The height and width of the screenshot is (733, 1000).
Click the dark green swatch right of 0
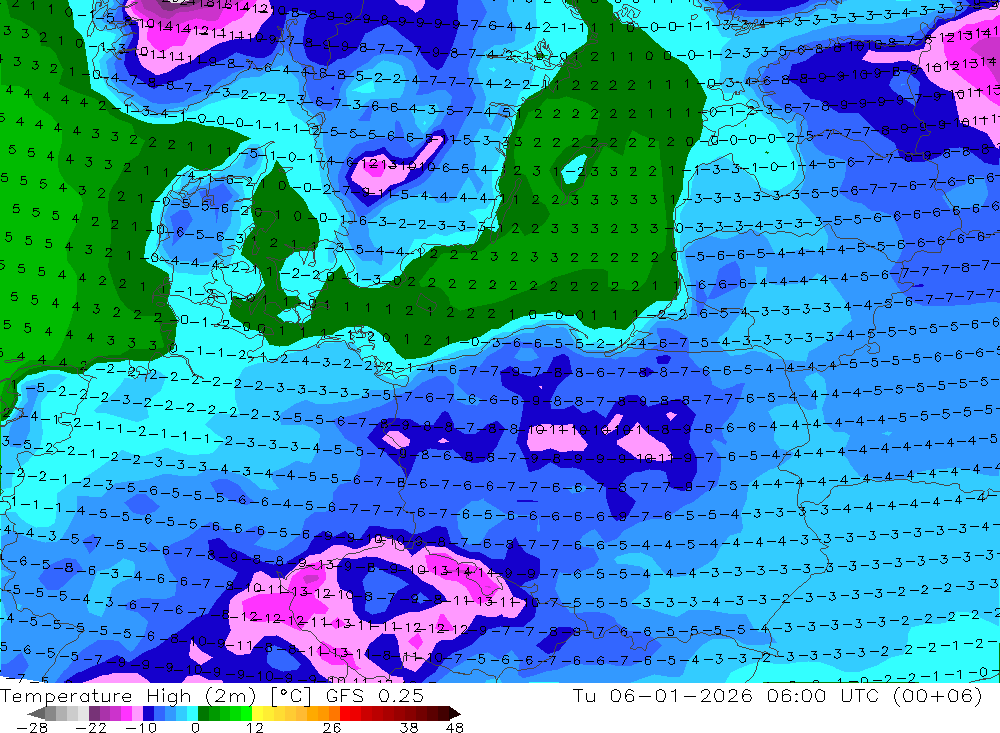(203, 714)
